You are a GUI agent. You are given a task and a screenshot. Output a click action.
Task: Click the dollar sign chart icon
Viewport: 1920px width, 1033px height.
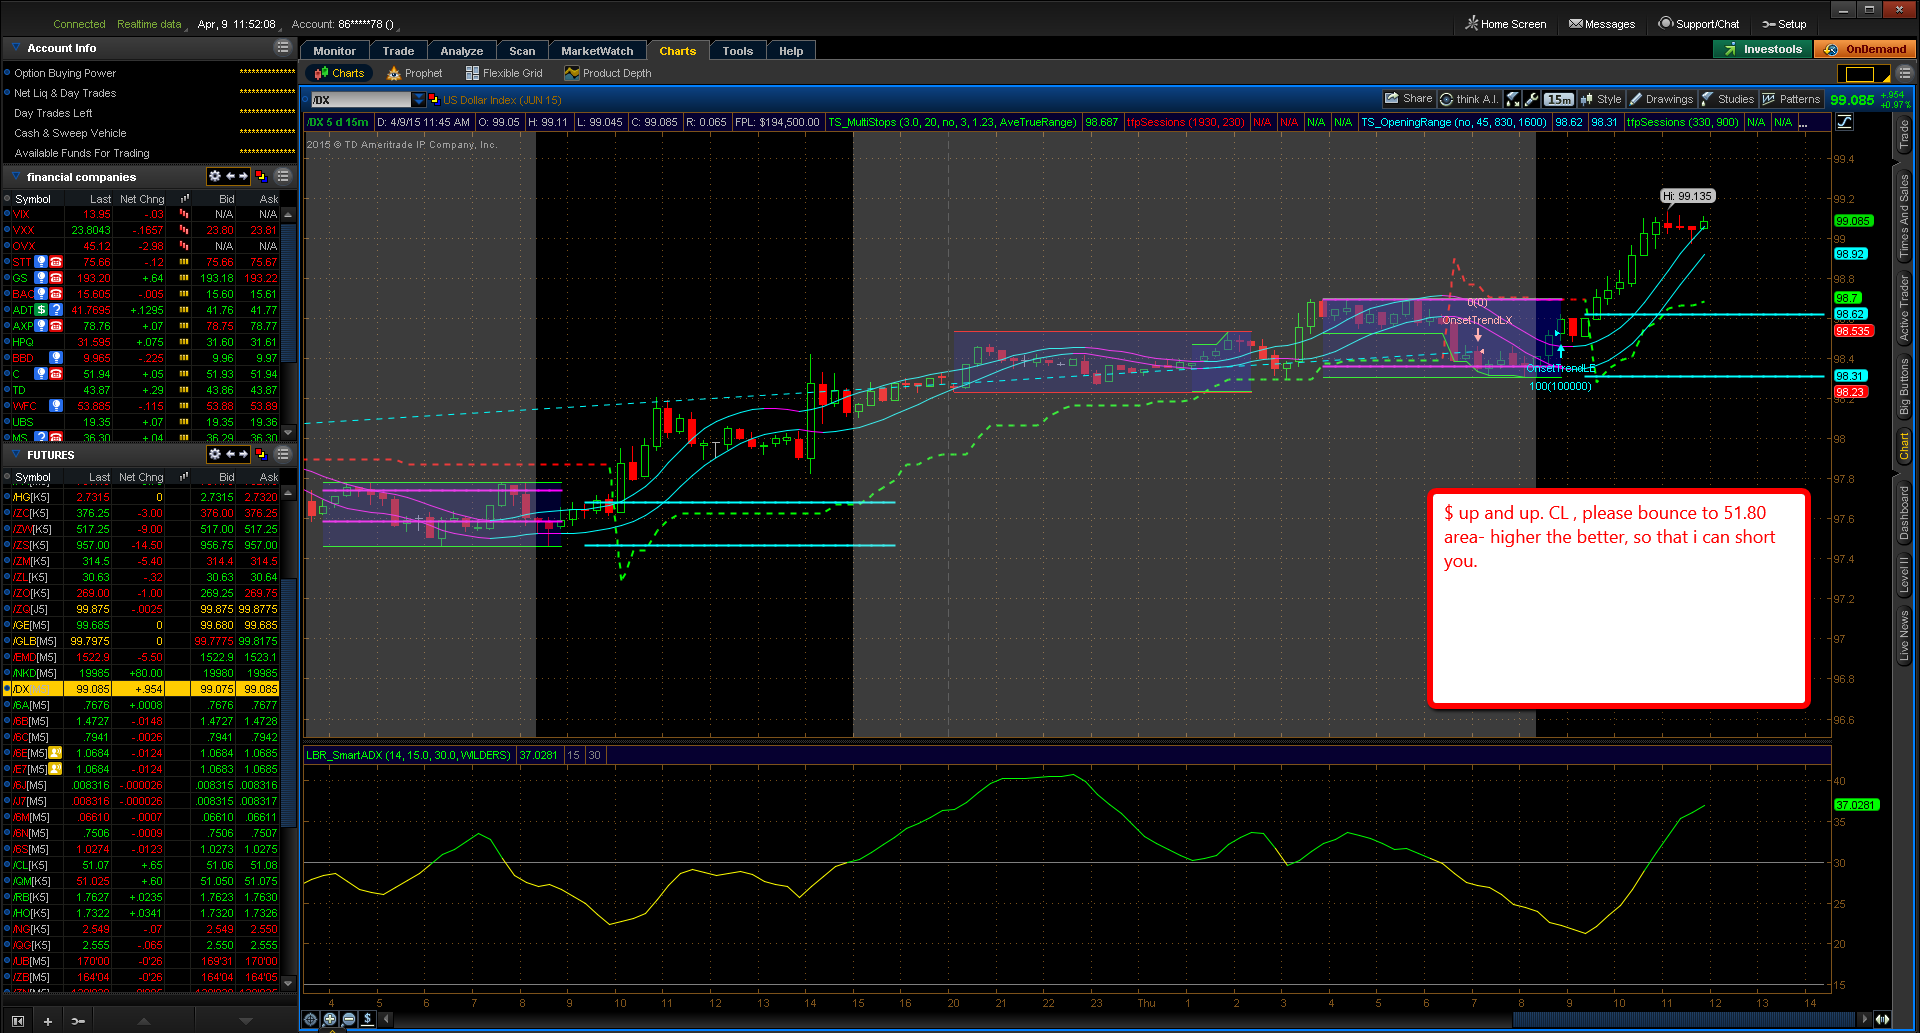point(367,1019)
